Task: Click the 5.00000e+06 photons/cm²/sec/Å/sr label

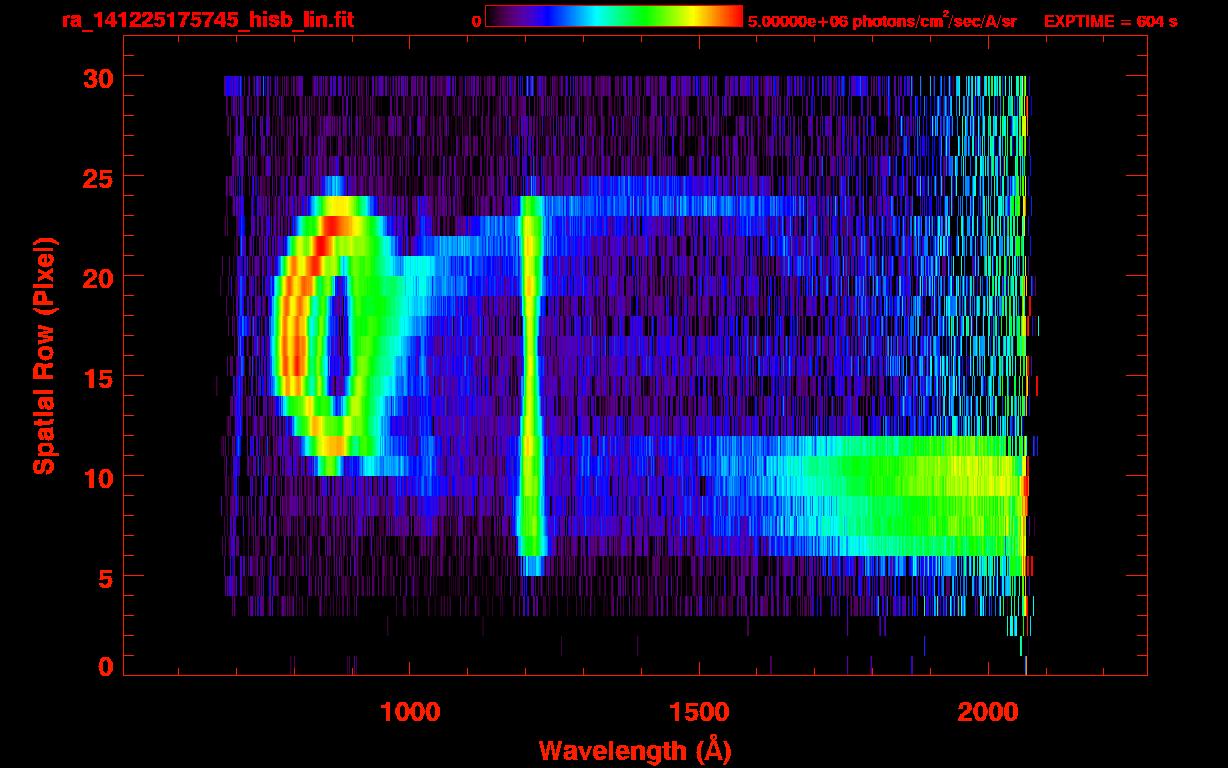Action: [x=882, y=20]
